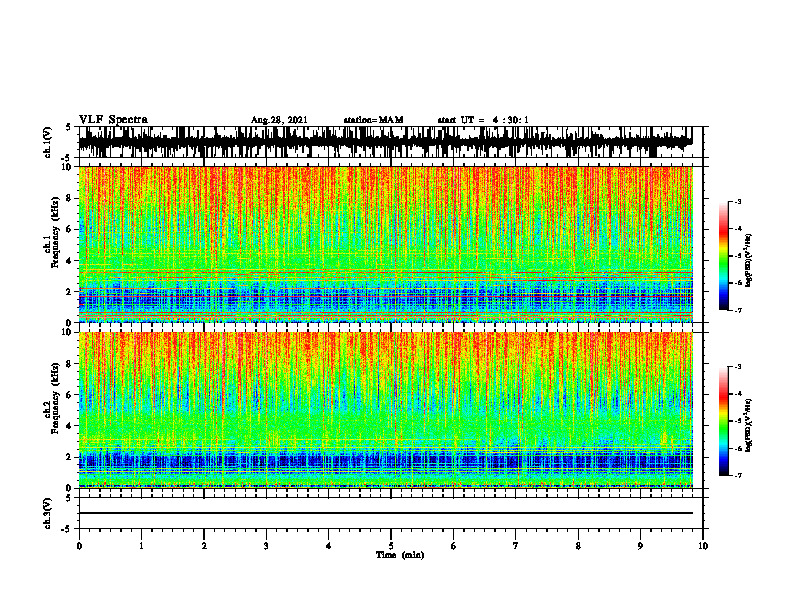Image resolution: width=792 pixels, height=612 pixels.
Task: Click the "-3" label on ch.2 color bar
Action: click(x=738, y=367)
